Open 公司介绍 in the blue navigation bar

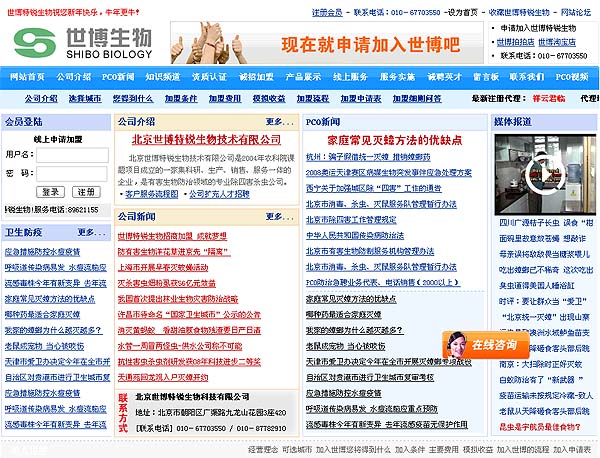coord(74,77)
